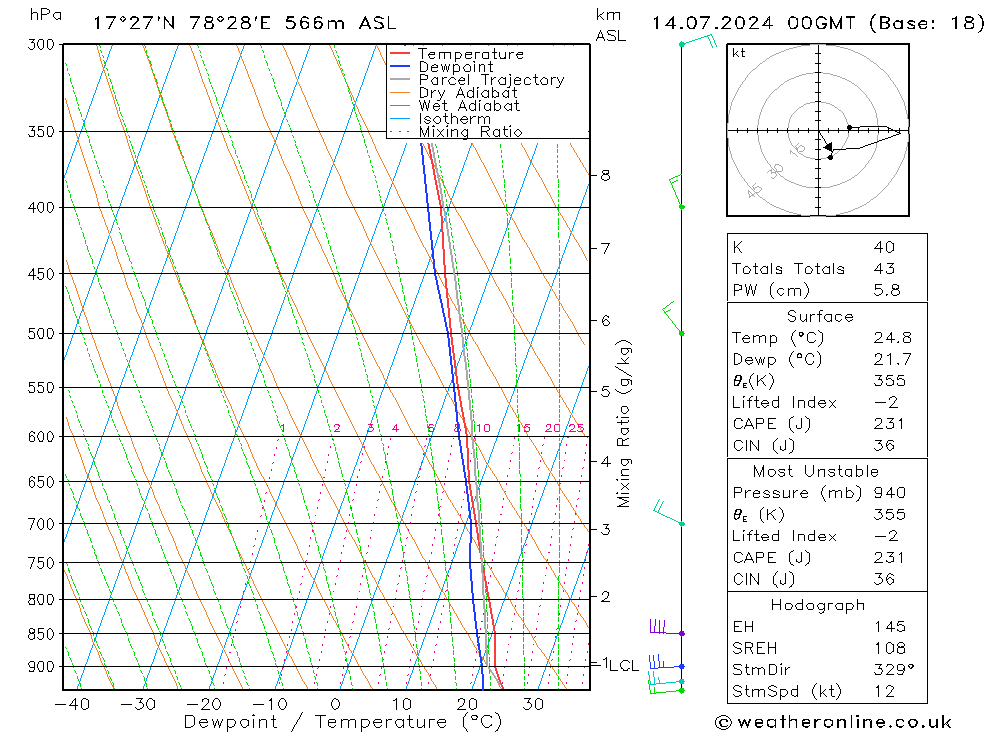Viewport: 1000px width, 733px height.
Task: Open the weatheronline.co.uk link
Action: click(x=833, y=722)
